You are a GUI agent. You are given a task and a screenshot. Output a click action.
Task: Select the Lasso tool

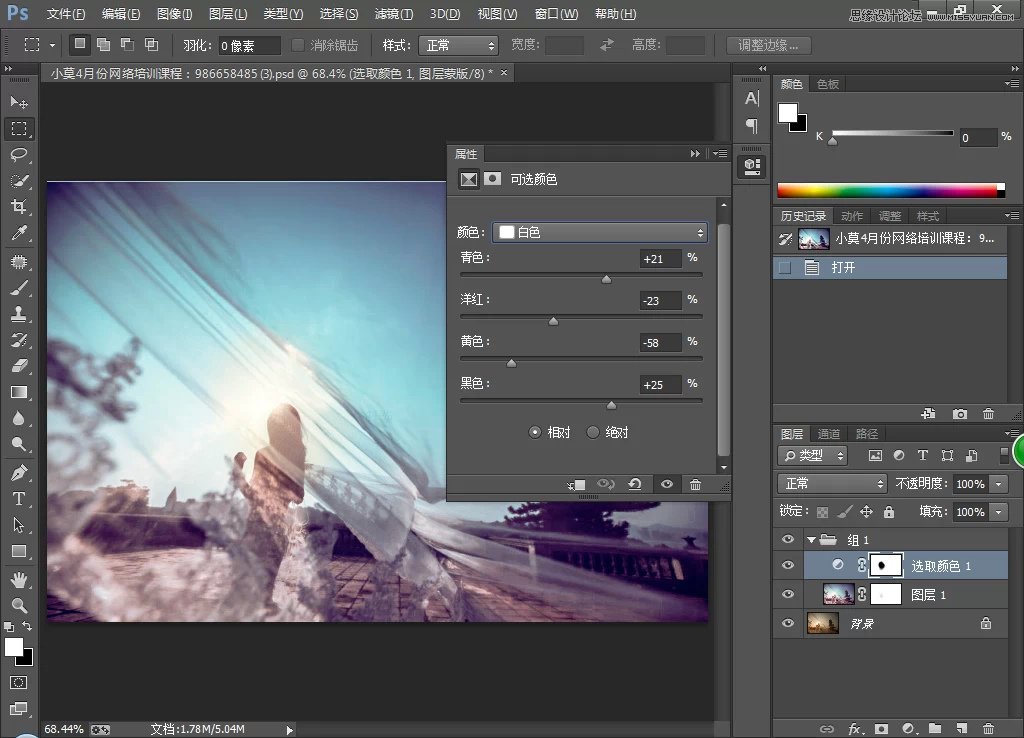[19, 155]
